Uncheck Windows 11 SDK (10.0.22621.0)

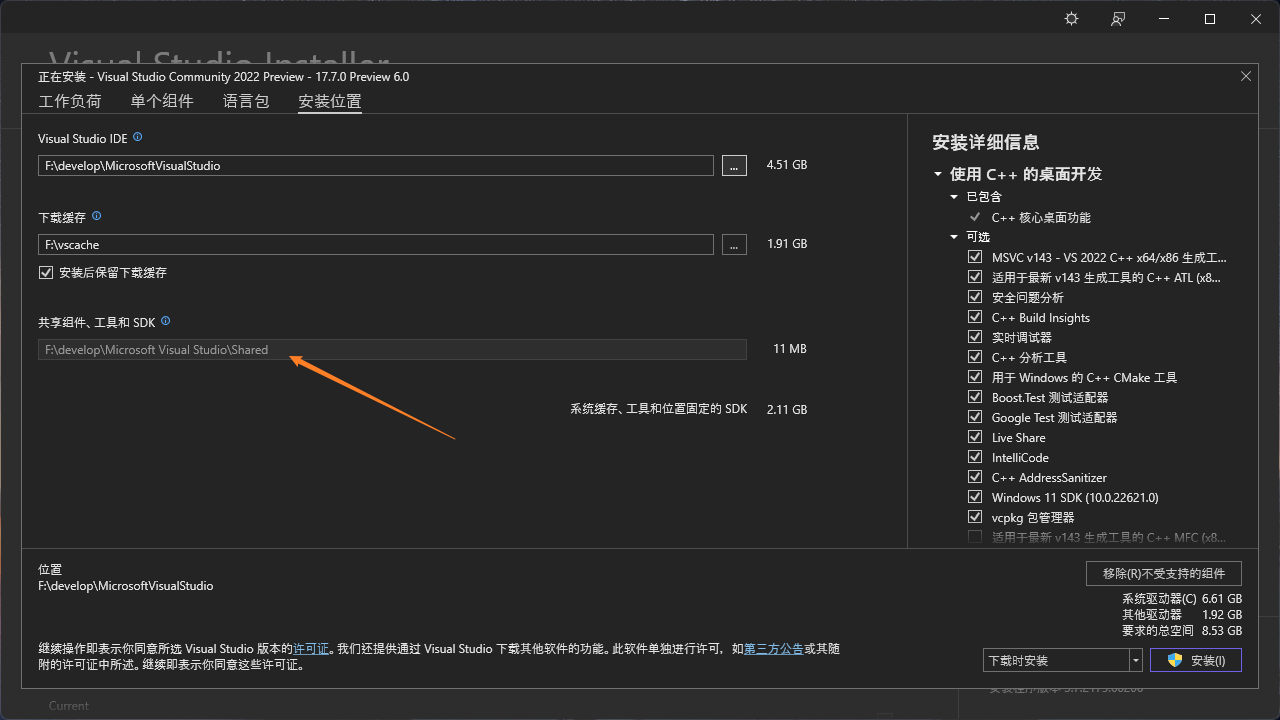point(975,497)
